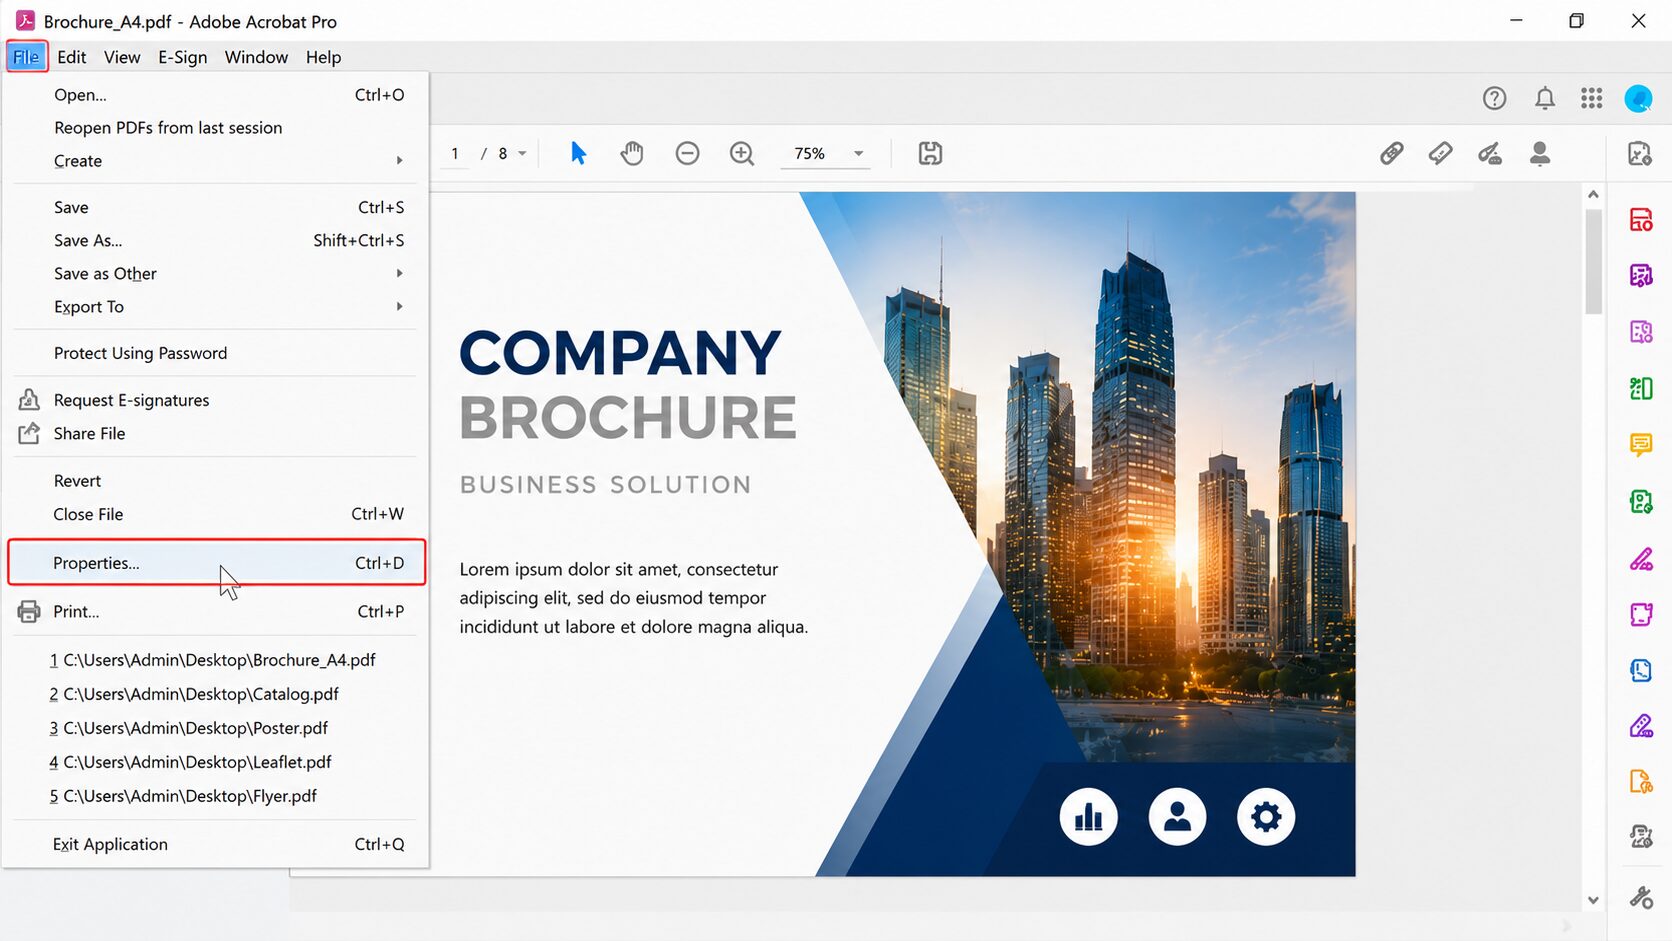The width and height of the screenshot is (1672, 941).
Task: Click the wrench more-tools sidebar icon
Action: [1641, 897]
